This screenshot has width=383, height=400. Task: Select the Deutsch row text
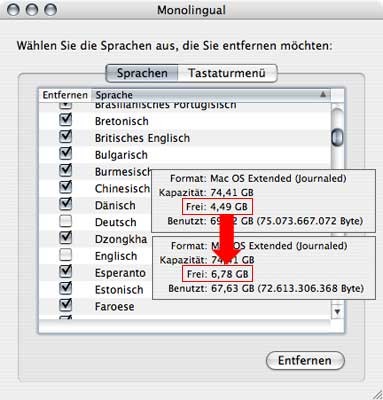tap(115, 222)
